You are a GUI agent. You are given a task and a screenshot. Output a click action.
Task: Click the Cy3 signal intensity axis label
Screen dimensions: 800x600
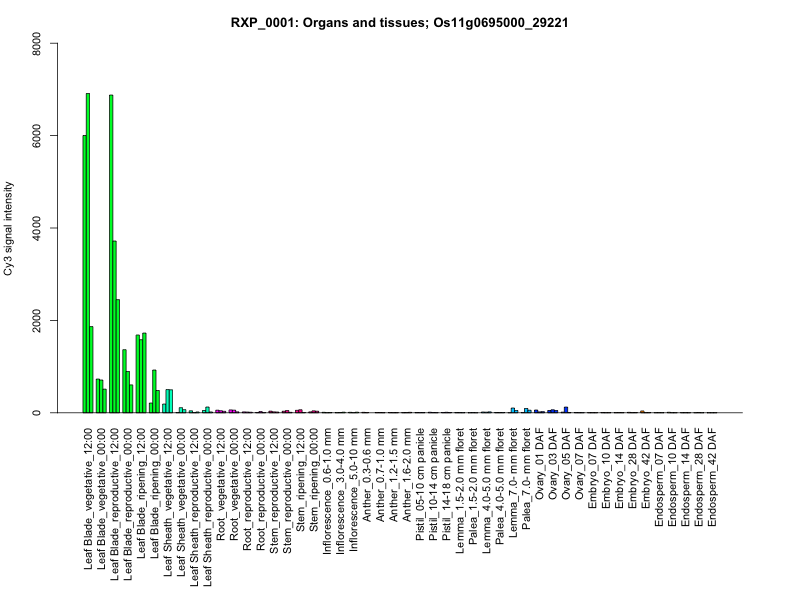(x=8, y=229)
